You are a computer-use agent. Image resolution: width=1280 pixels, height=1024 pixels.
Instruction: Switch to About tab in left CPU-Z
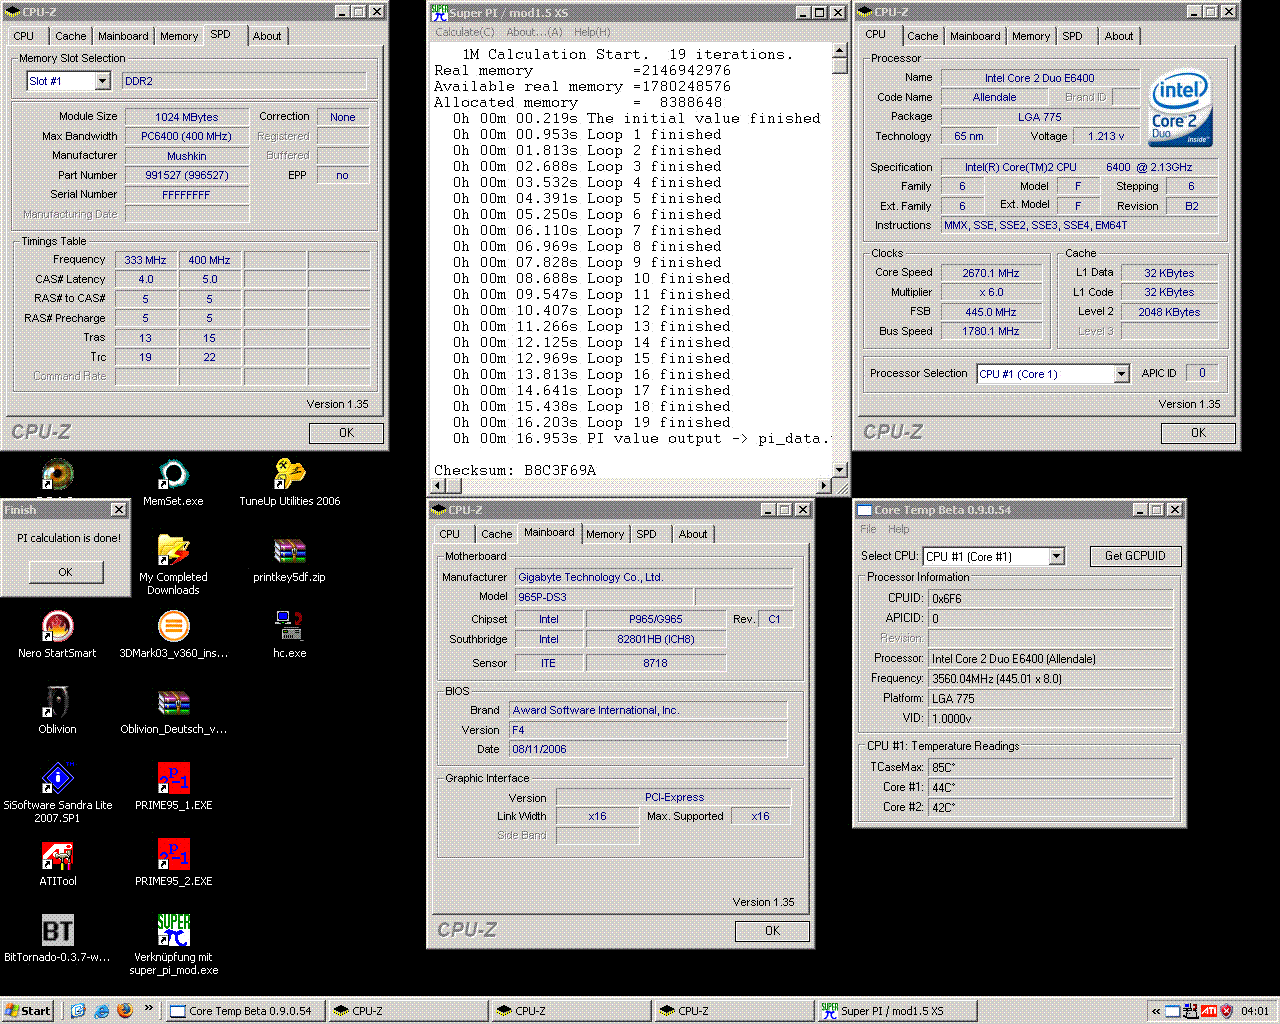coord(267,36)
